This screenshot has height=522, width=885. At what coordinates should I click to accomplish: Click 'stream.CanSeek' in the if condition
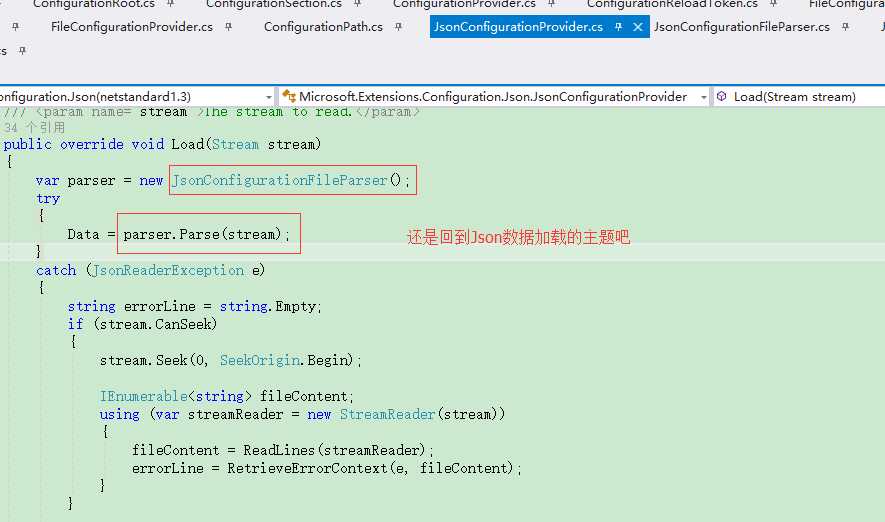coord(155,324)
